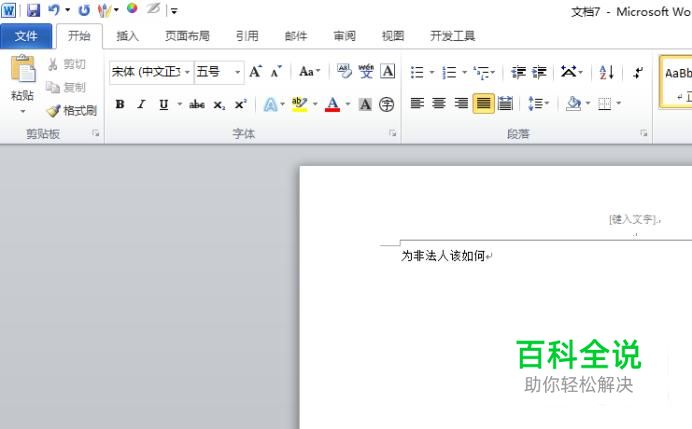
Task: Open the undo history dropdown arrow
Action: pyautogui.click(x=68, y=10)
